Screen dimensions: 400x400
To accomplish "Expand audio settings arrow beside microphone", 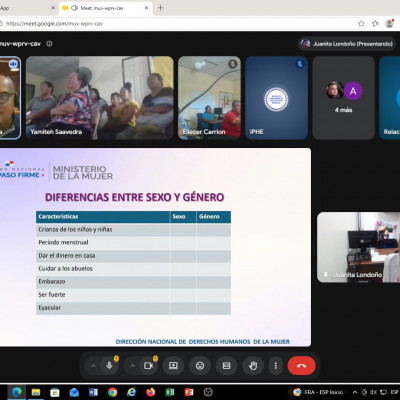I will tap(93, 366).
